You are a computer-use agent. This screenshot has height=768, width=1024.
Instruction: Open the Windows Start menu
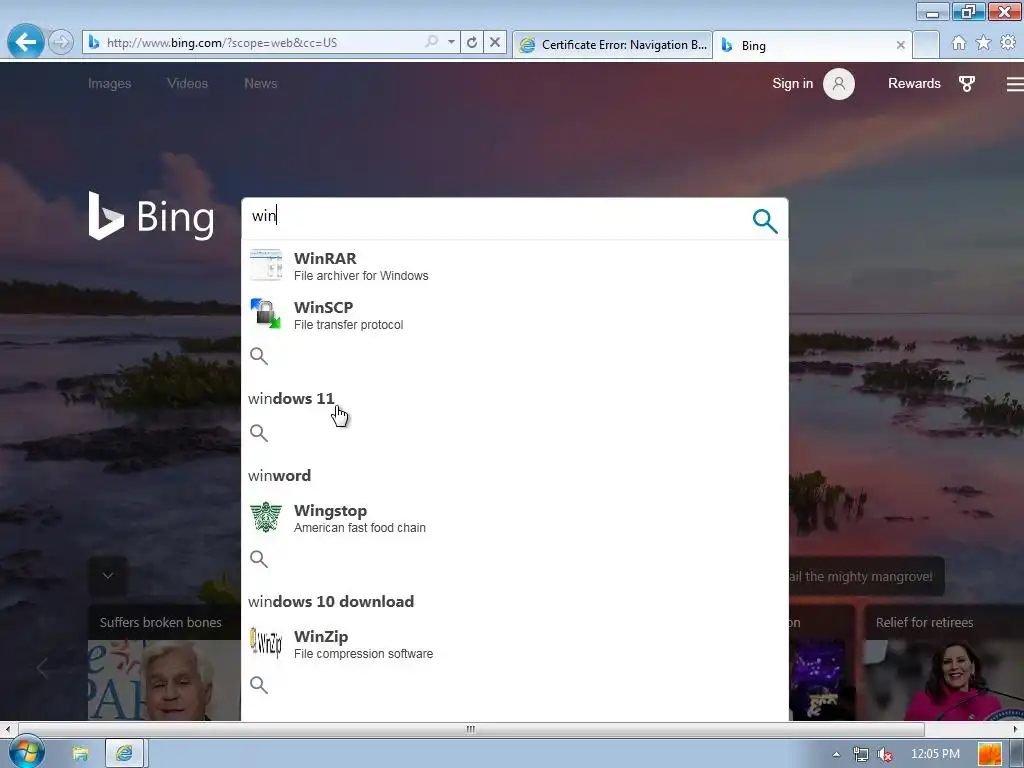coord(27,752)
